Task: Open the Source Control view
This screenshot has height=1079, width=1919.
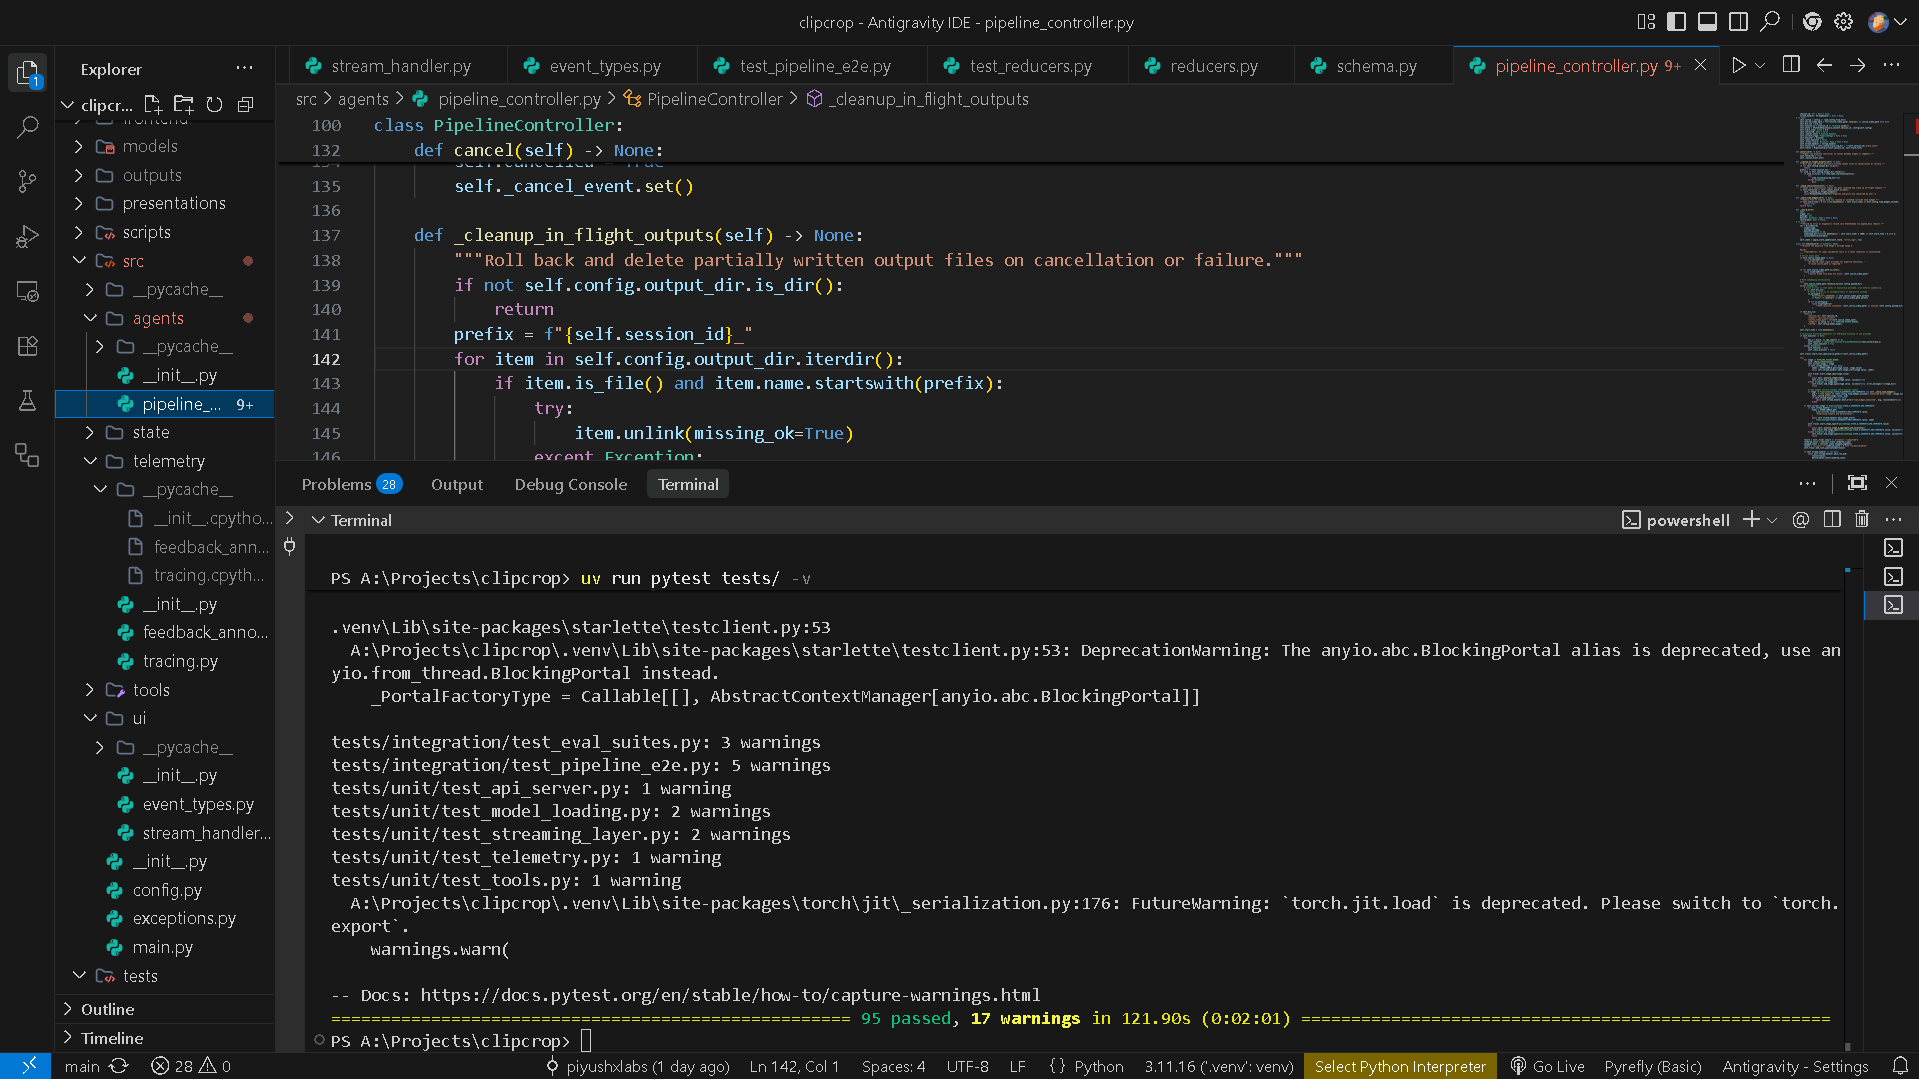Action: 28,181
